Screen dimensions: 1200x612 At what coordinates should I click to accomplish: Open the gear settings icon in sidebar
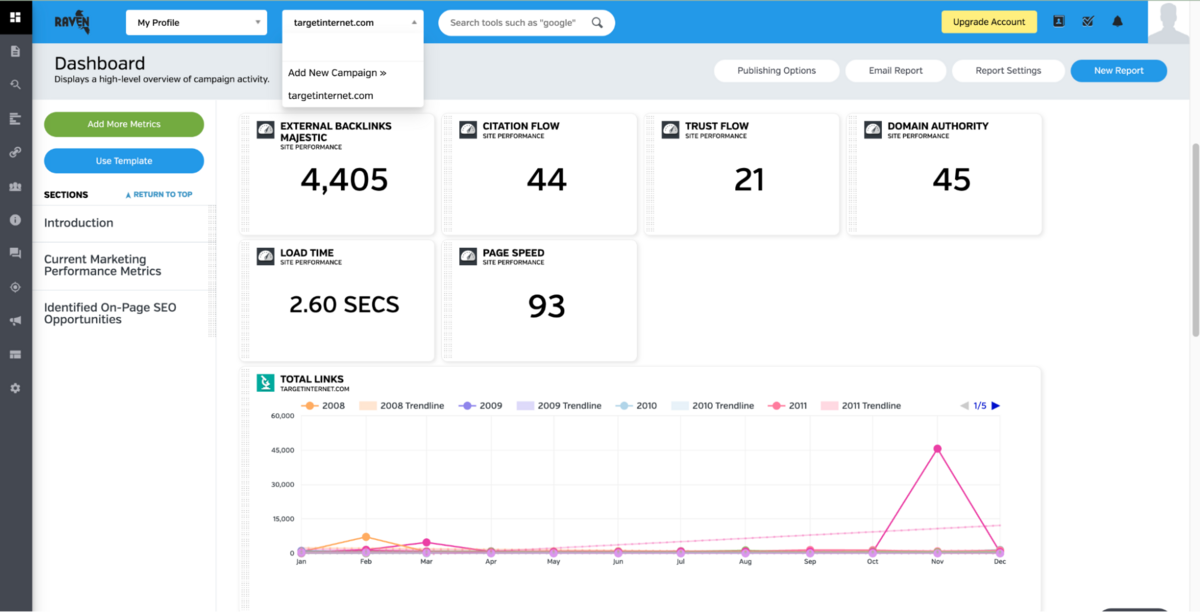click(15, 388)
